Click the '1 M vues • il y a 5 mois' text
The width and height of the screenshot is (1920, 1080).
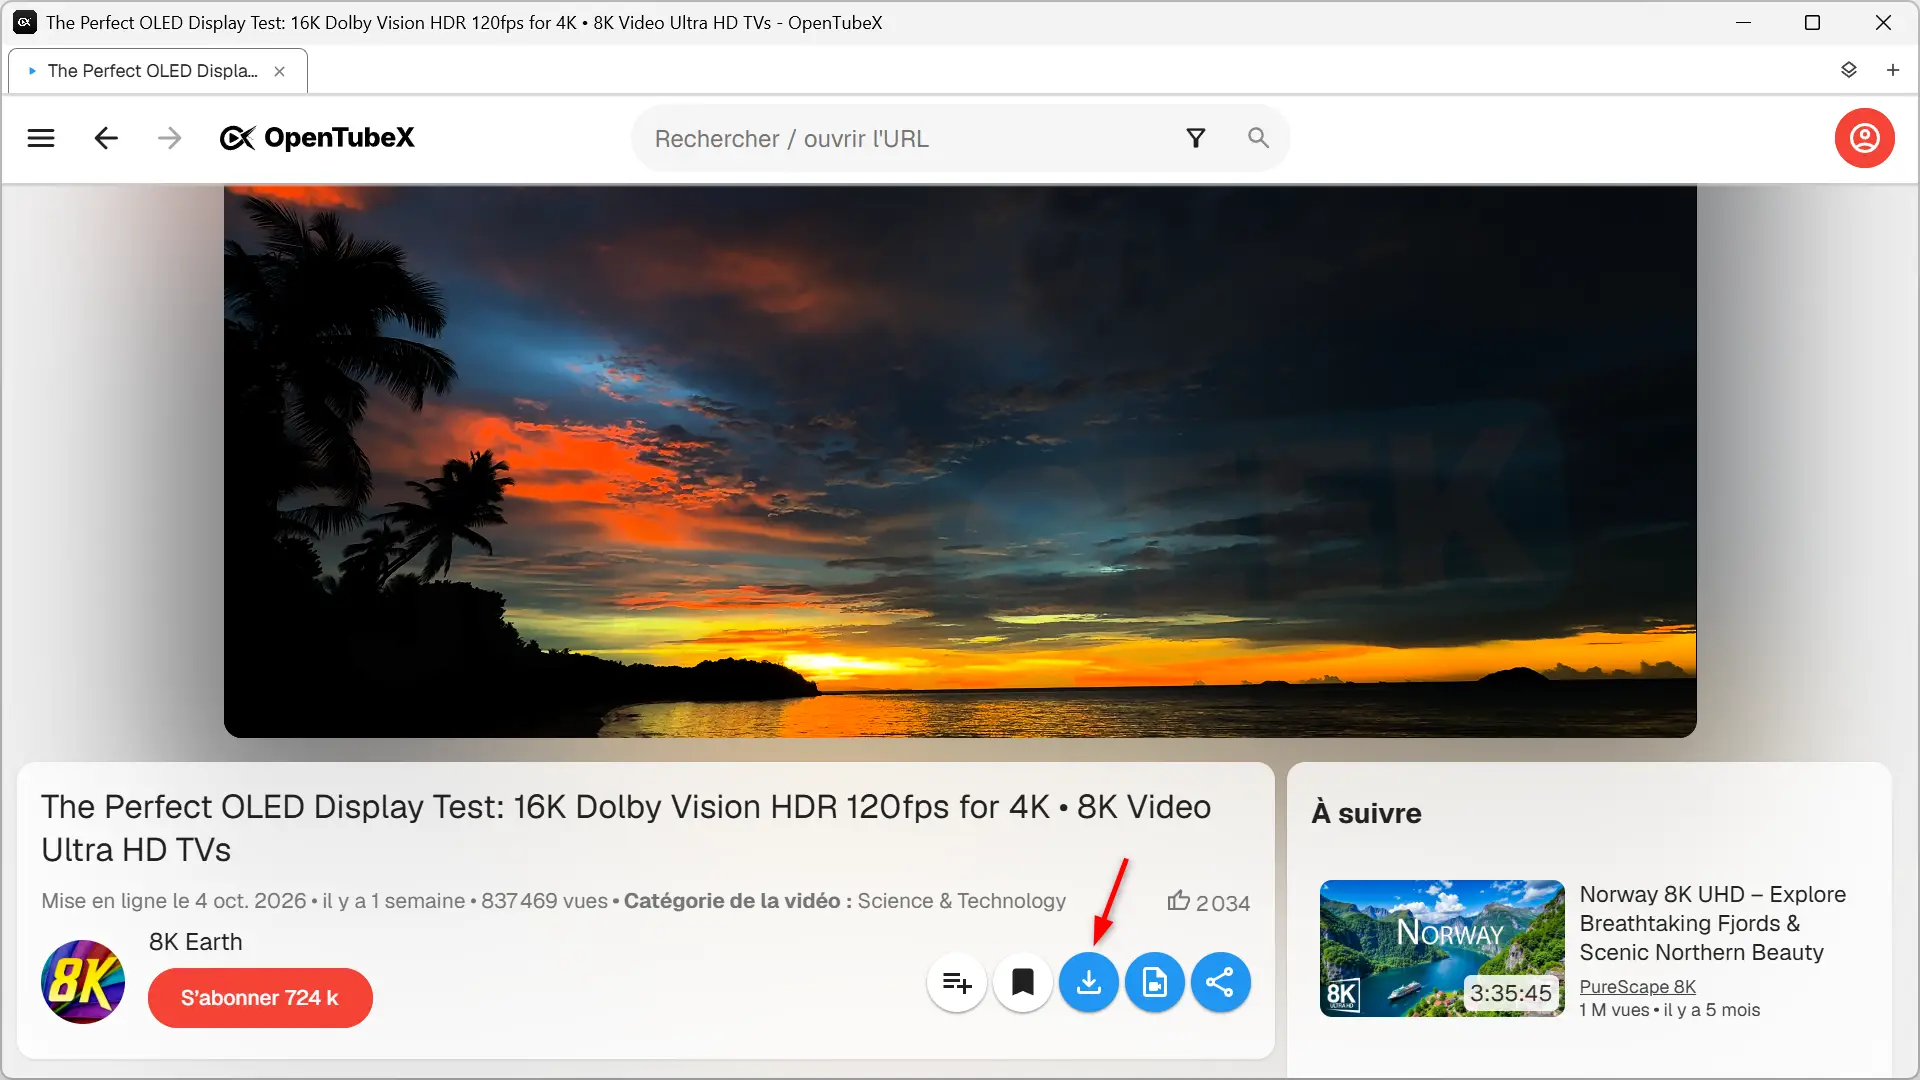point(1670,1010)
